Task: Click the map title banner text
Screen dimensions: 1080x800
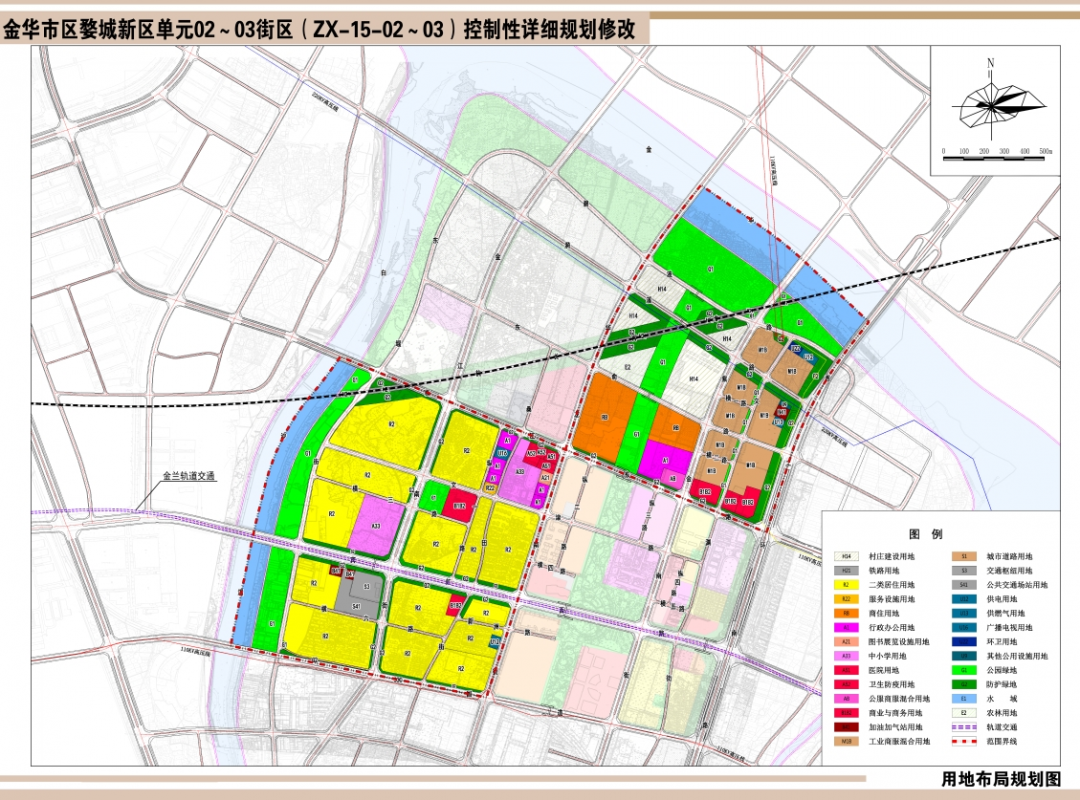Action: point(320,29)
